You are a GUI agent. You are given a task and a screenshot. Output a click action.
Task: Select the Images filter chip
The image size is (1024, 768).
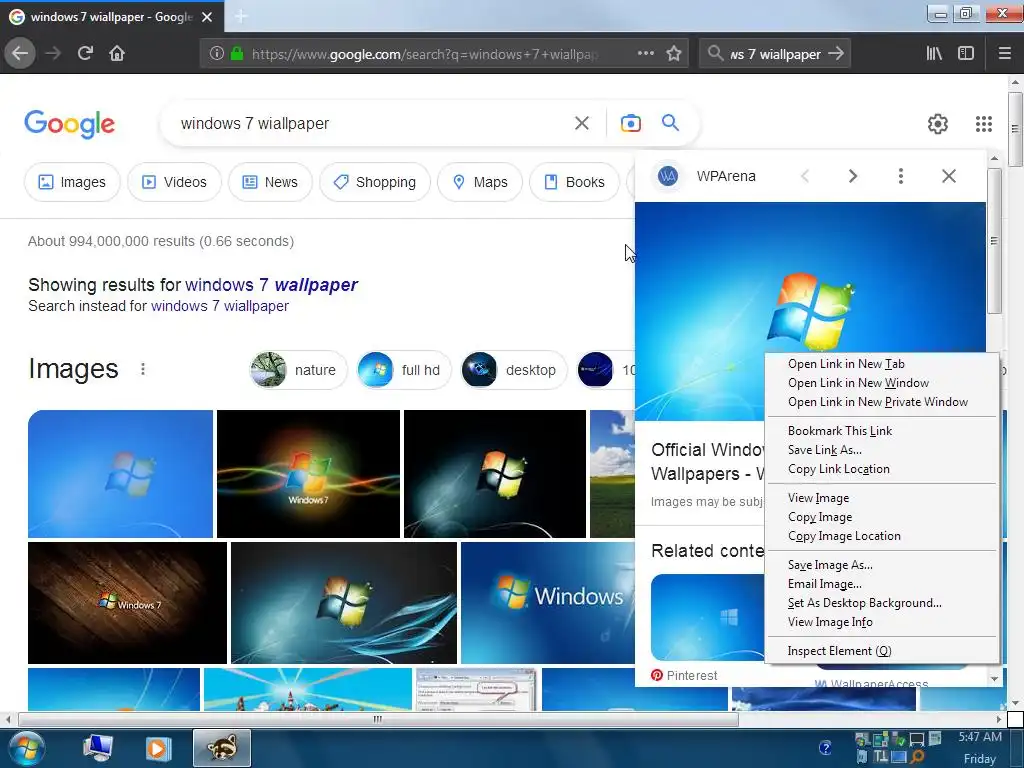click(x=72, y=182)
